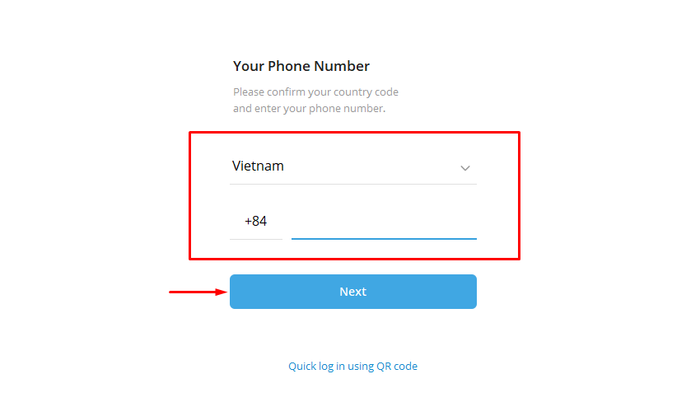Open Quick log in using QR code
The width and height of the screenshot is (700, 412).
pyautogui.click(x=353, y=366)
